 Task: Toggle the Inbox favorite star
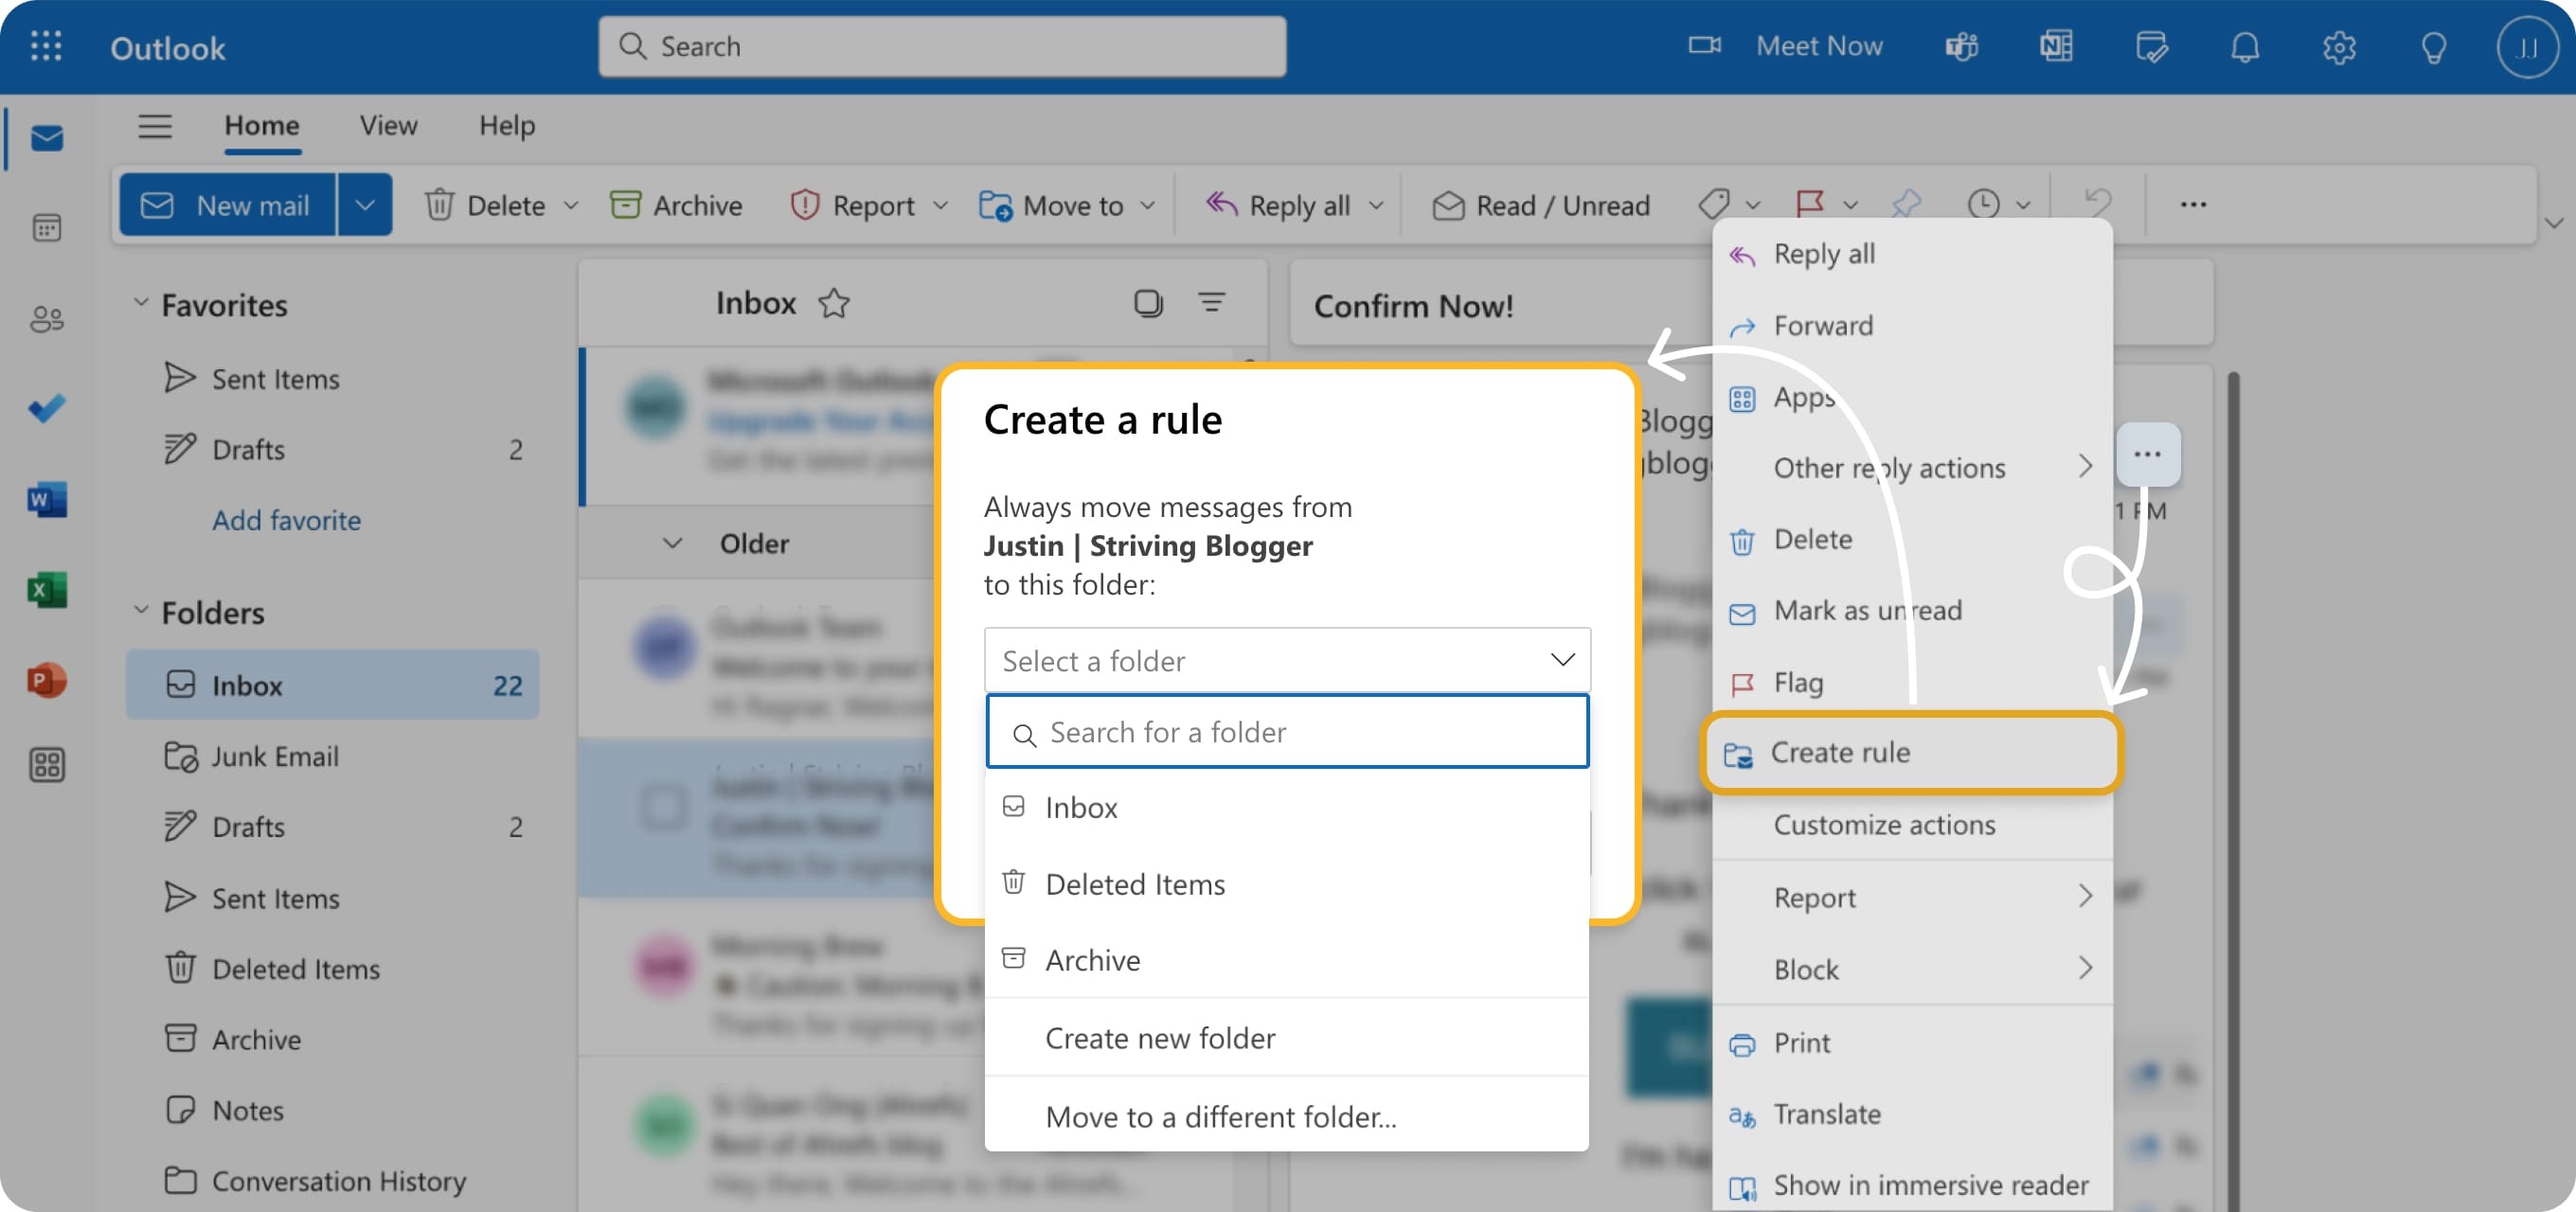(834, 304)
